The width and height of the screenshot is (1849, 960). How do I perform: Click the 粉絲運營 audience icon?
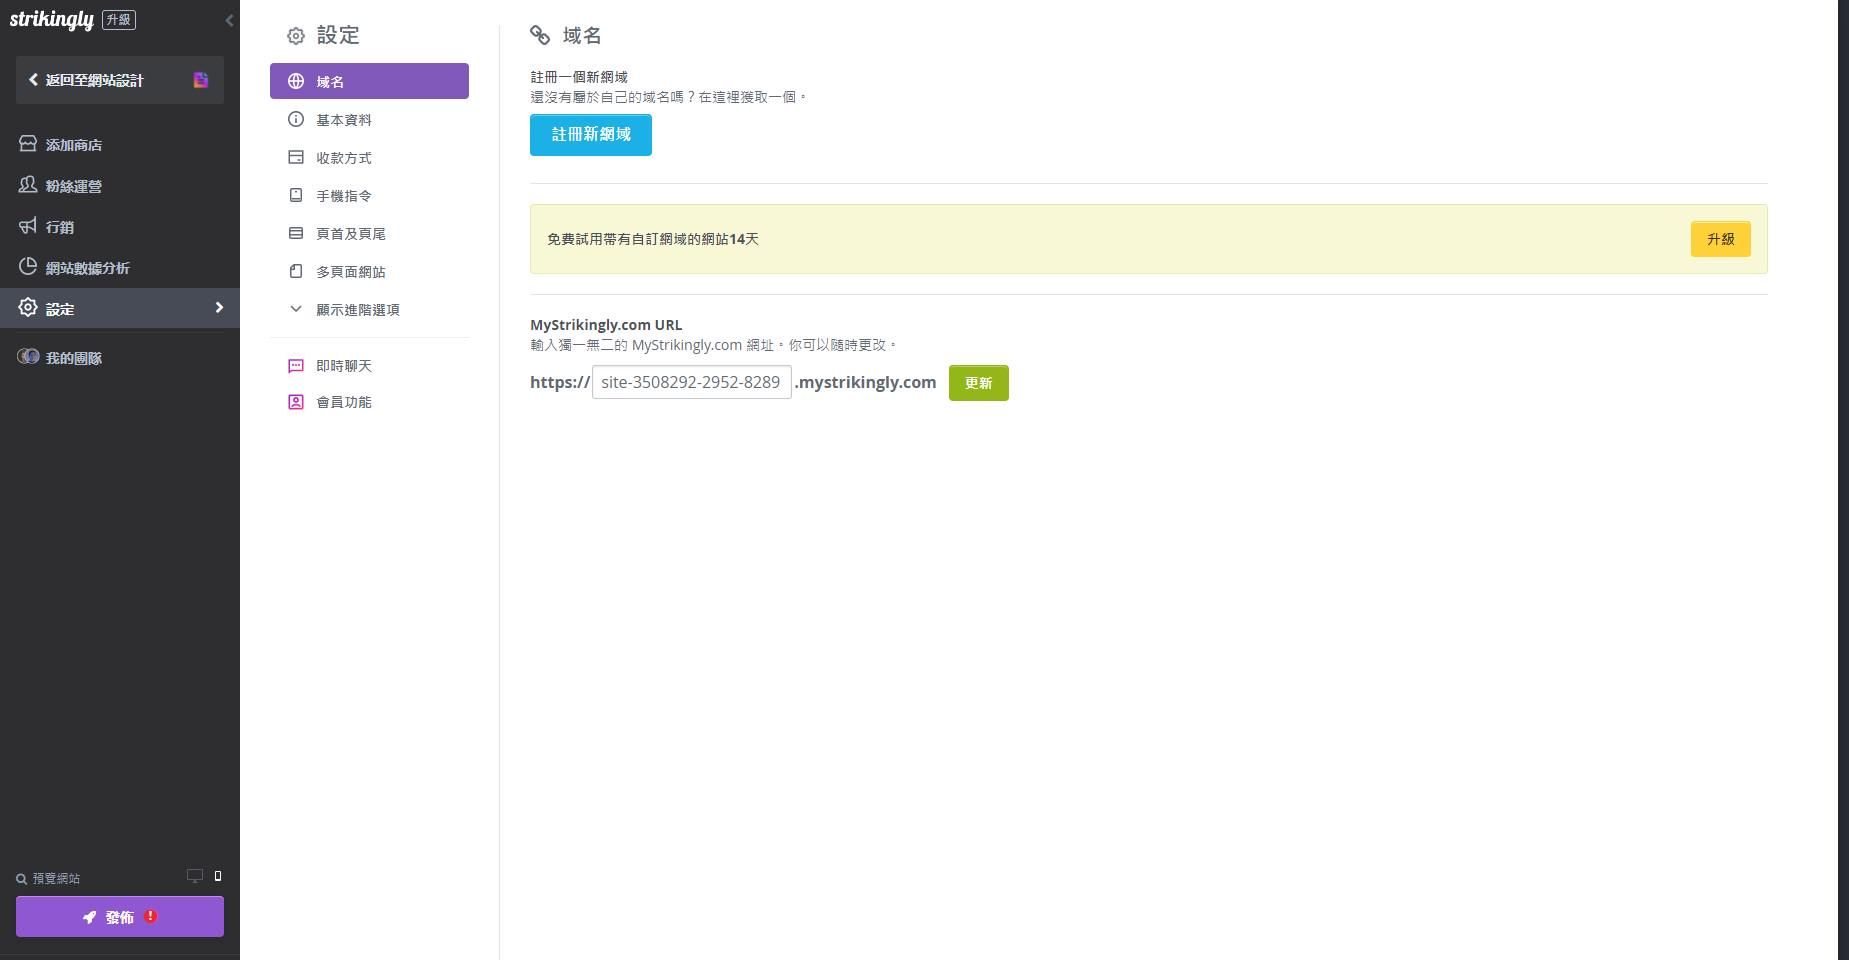coord(28,185)
